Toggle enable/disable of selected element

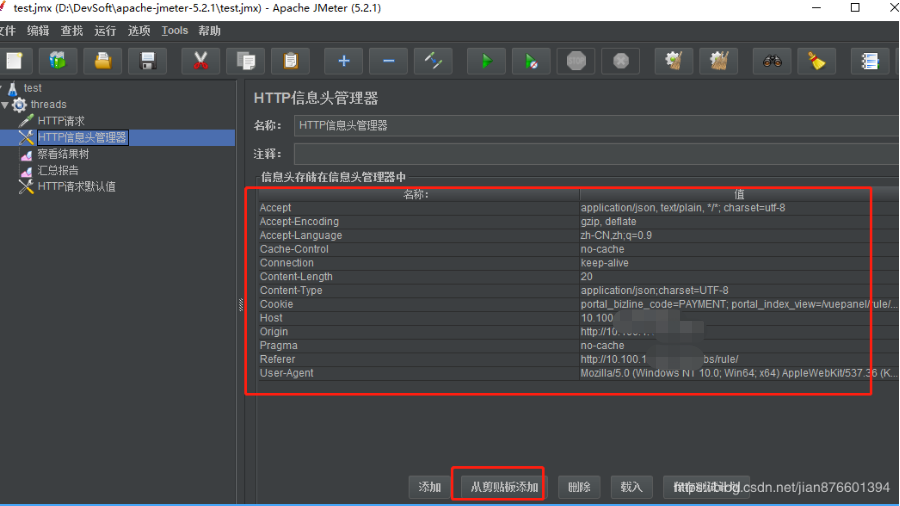coord(433,61)
